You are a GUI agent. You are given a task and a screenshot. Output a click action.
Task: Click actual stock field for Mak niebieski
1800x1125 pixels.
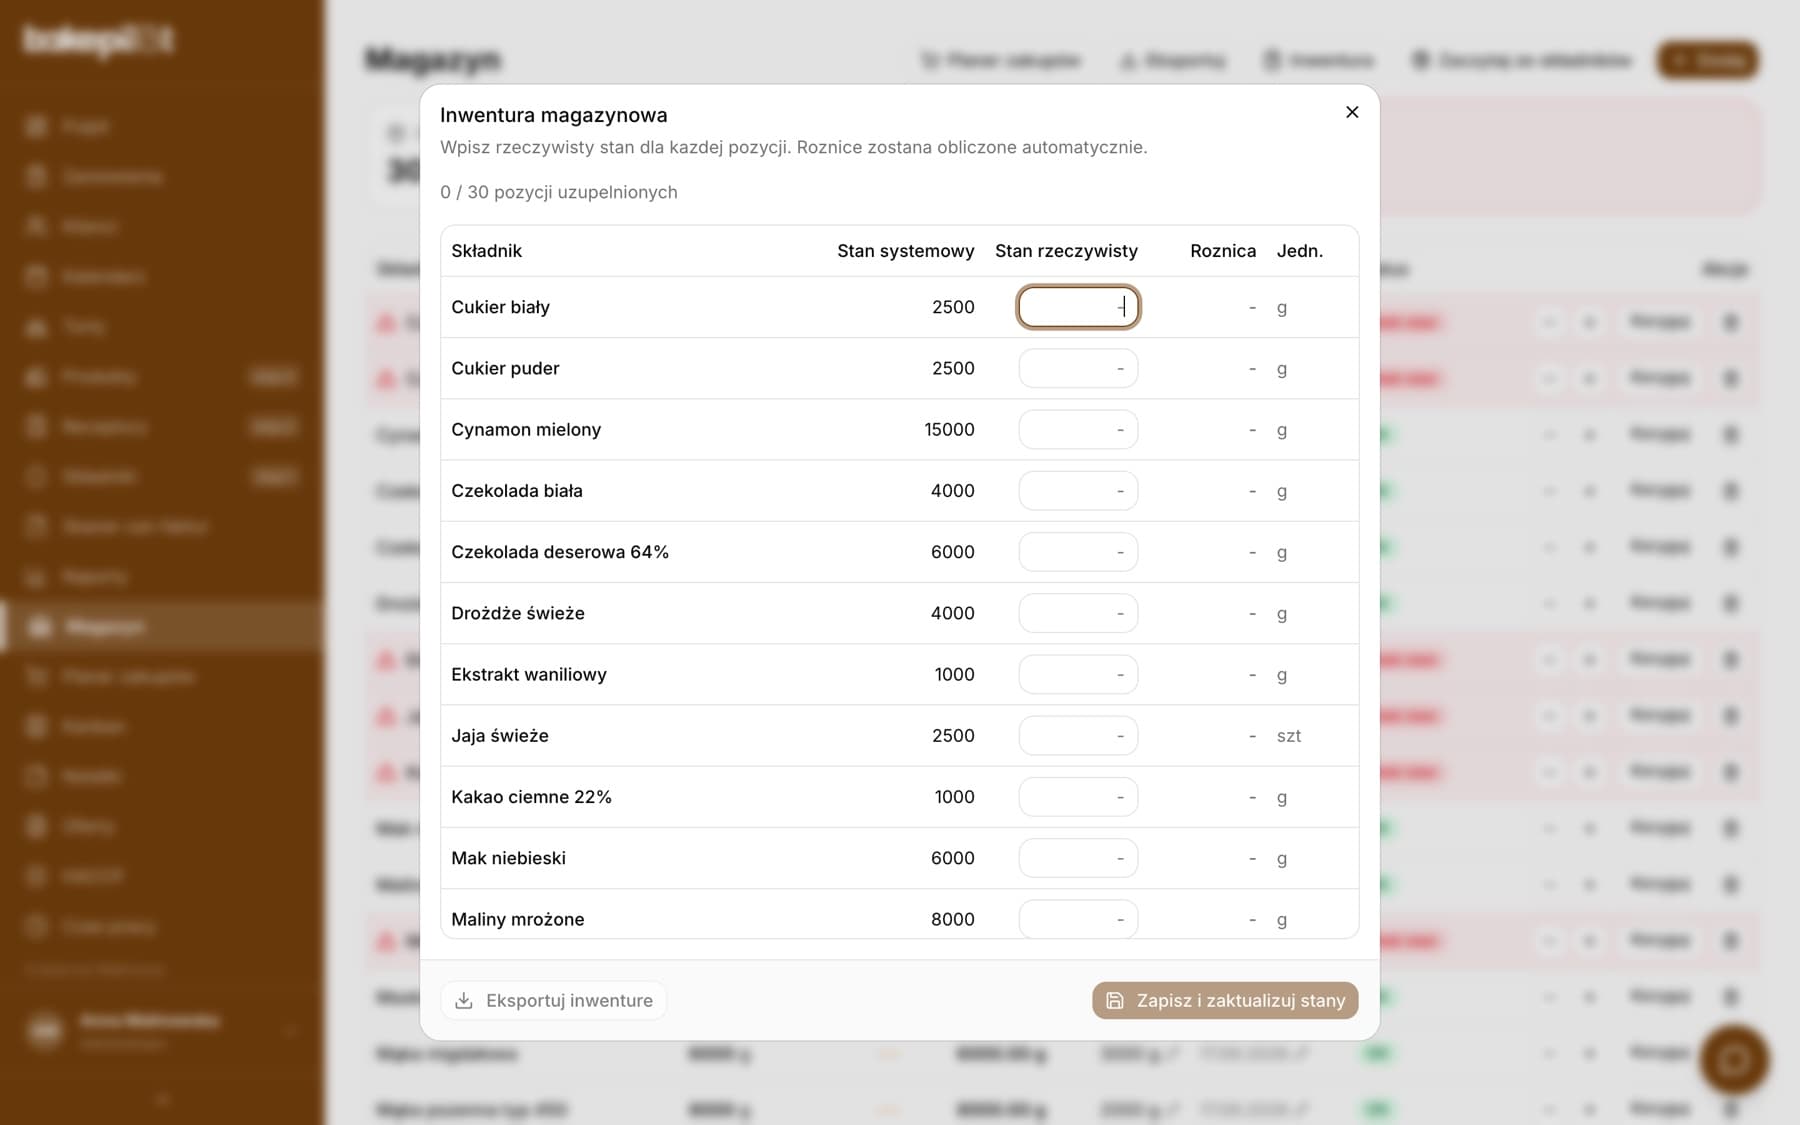[1078, 858]
